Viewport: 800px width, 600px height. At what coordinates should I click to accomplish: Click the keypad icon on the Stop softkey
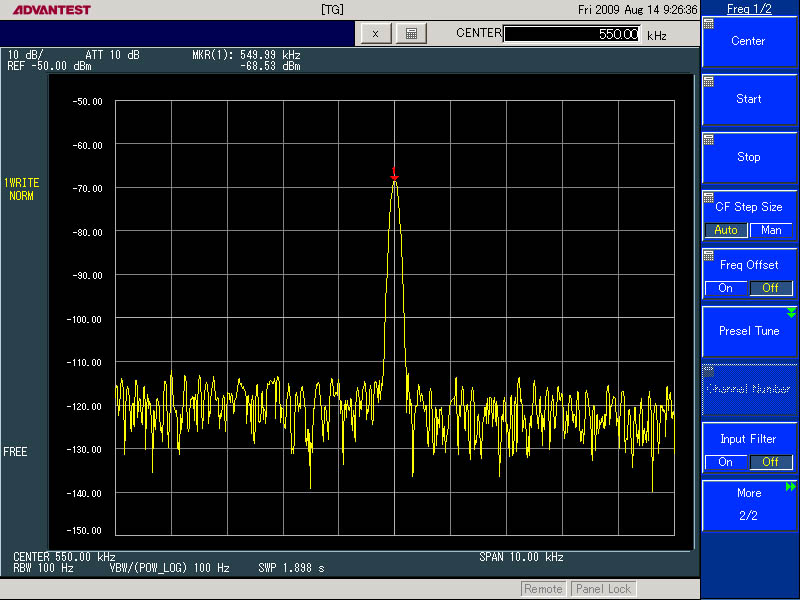coord(709,140)
